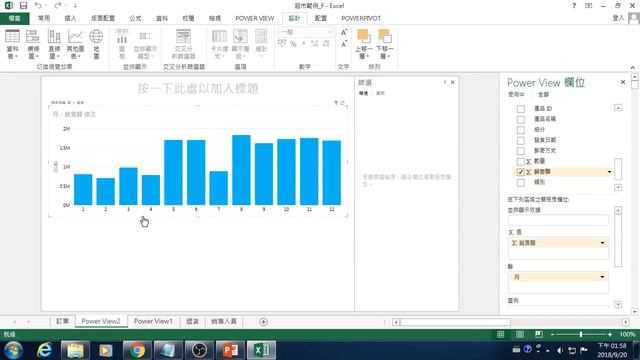Increase font size with large A icon
Image resolution: width=640 pixels, height=360 pixels.
coord(344,33)
